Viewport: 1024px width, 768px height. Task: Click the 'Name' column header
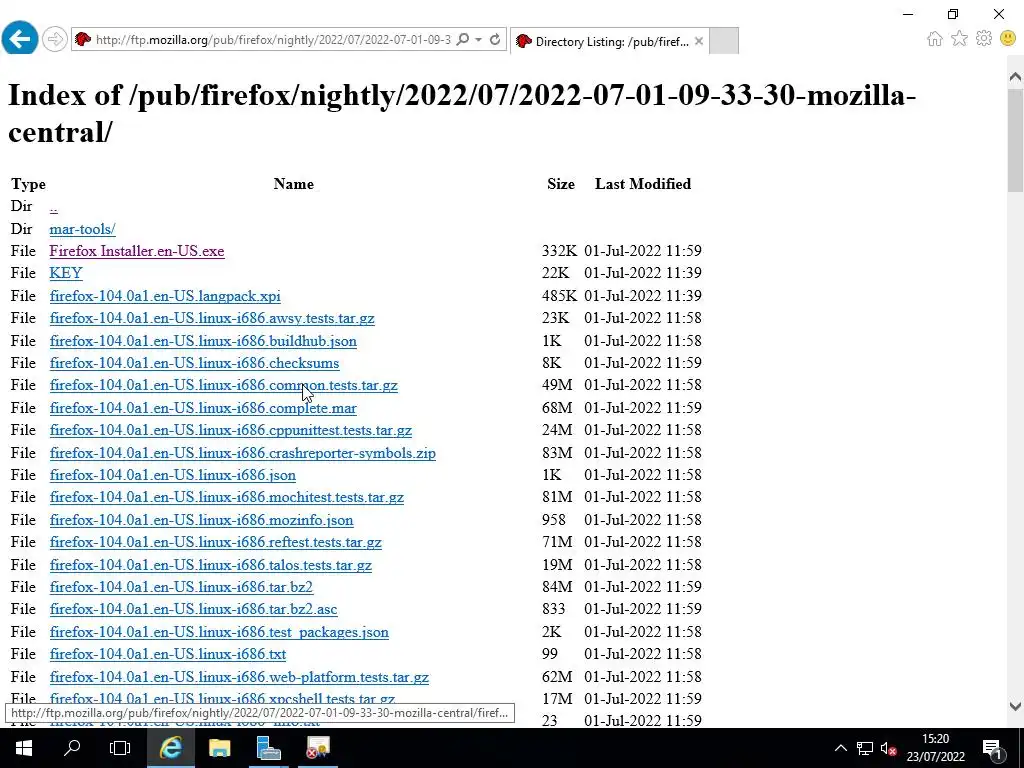point(293,184)
